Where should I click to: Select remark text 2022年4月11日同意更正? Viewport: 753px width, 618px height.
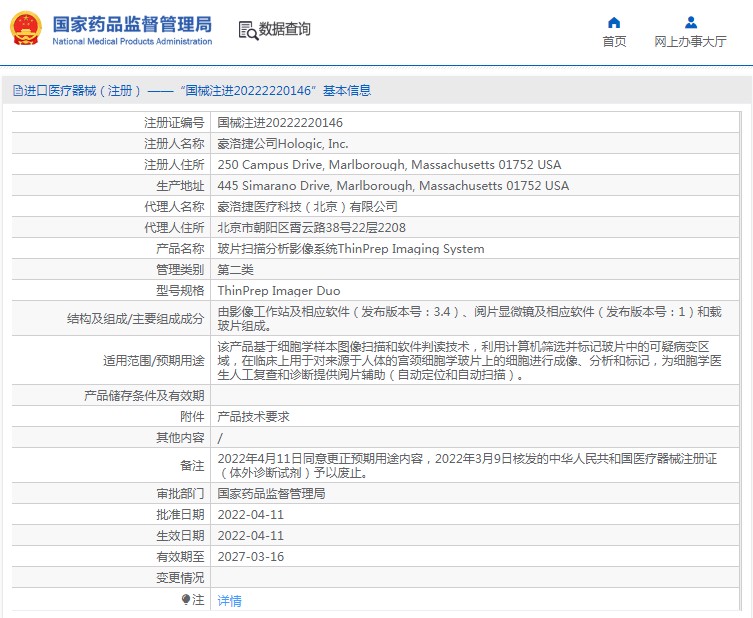pos(467,465)
